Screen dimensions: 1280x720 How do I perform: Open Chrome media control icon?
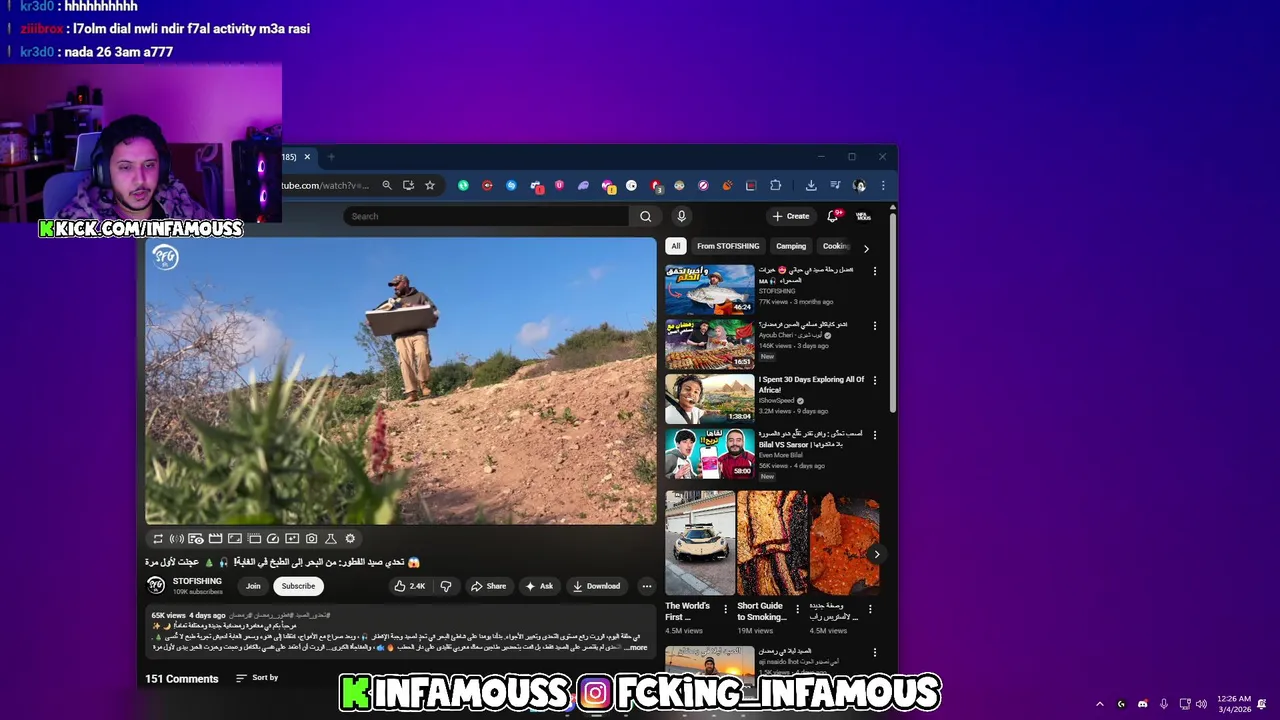835,185
